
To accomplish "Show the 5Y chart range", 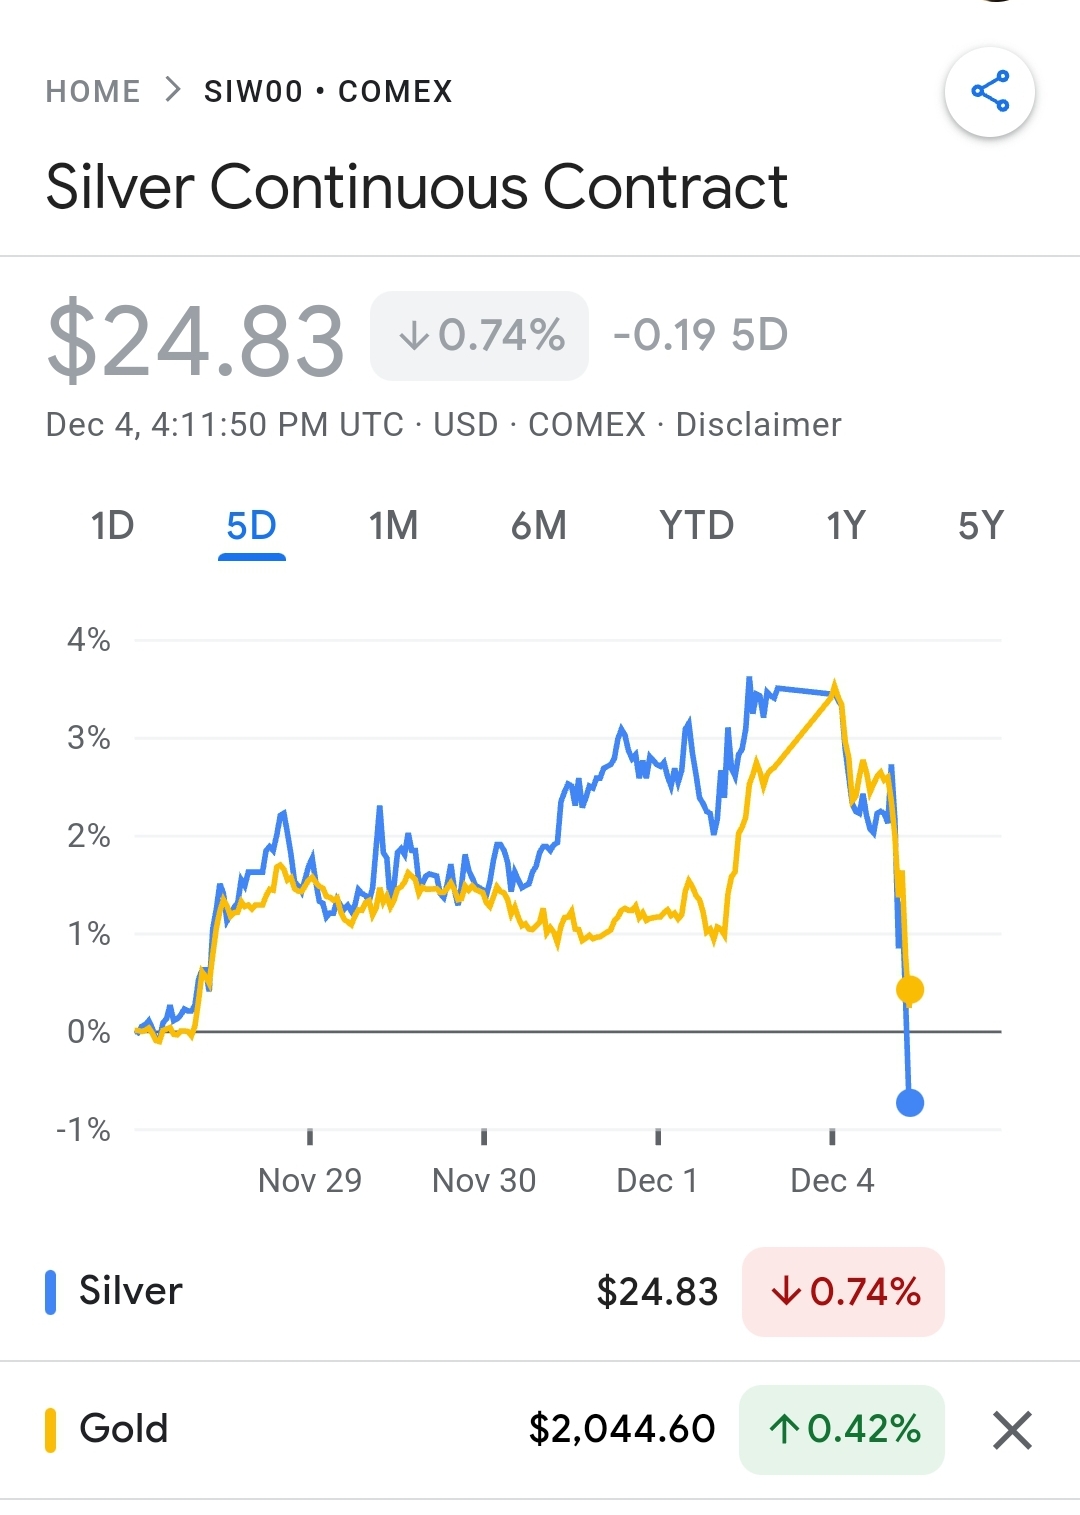I will [980, 526].
